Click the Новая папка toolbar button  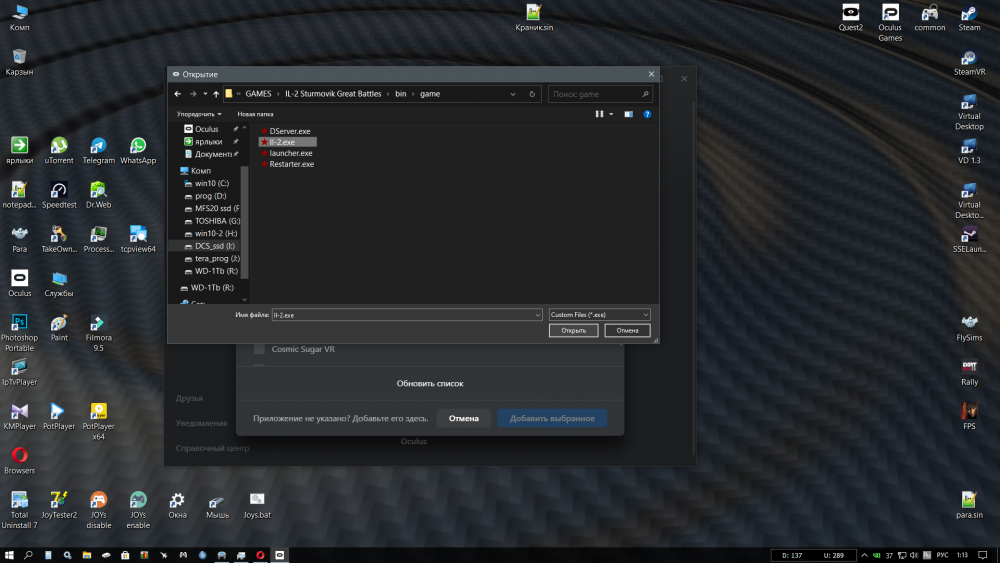coord(255,114)
